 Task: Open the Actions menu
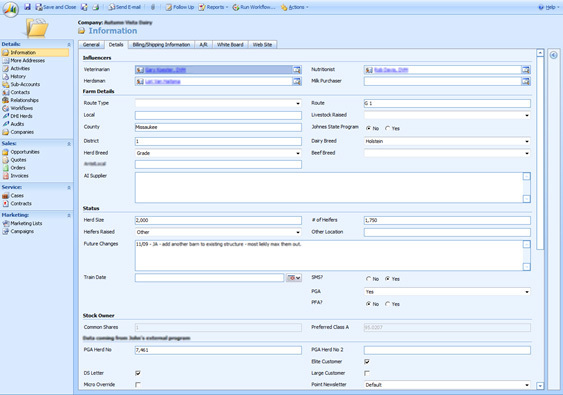(x=294, y=7)
